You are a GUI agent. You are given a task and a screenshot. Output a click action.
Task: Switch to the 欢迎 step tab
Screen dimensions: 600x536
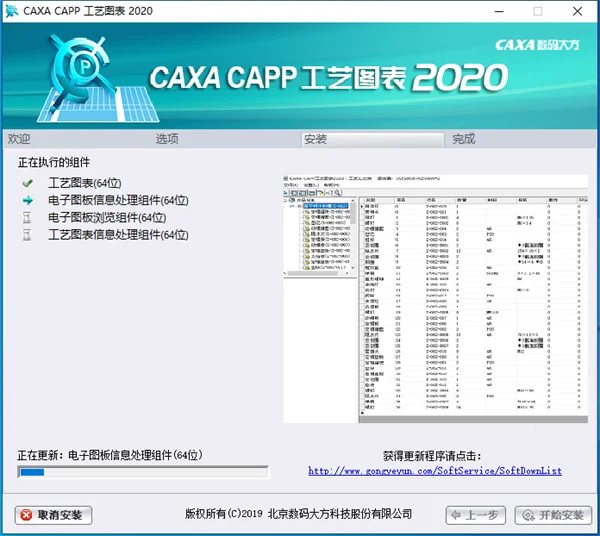point(19,139)
